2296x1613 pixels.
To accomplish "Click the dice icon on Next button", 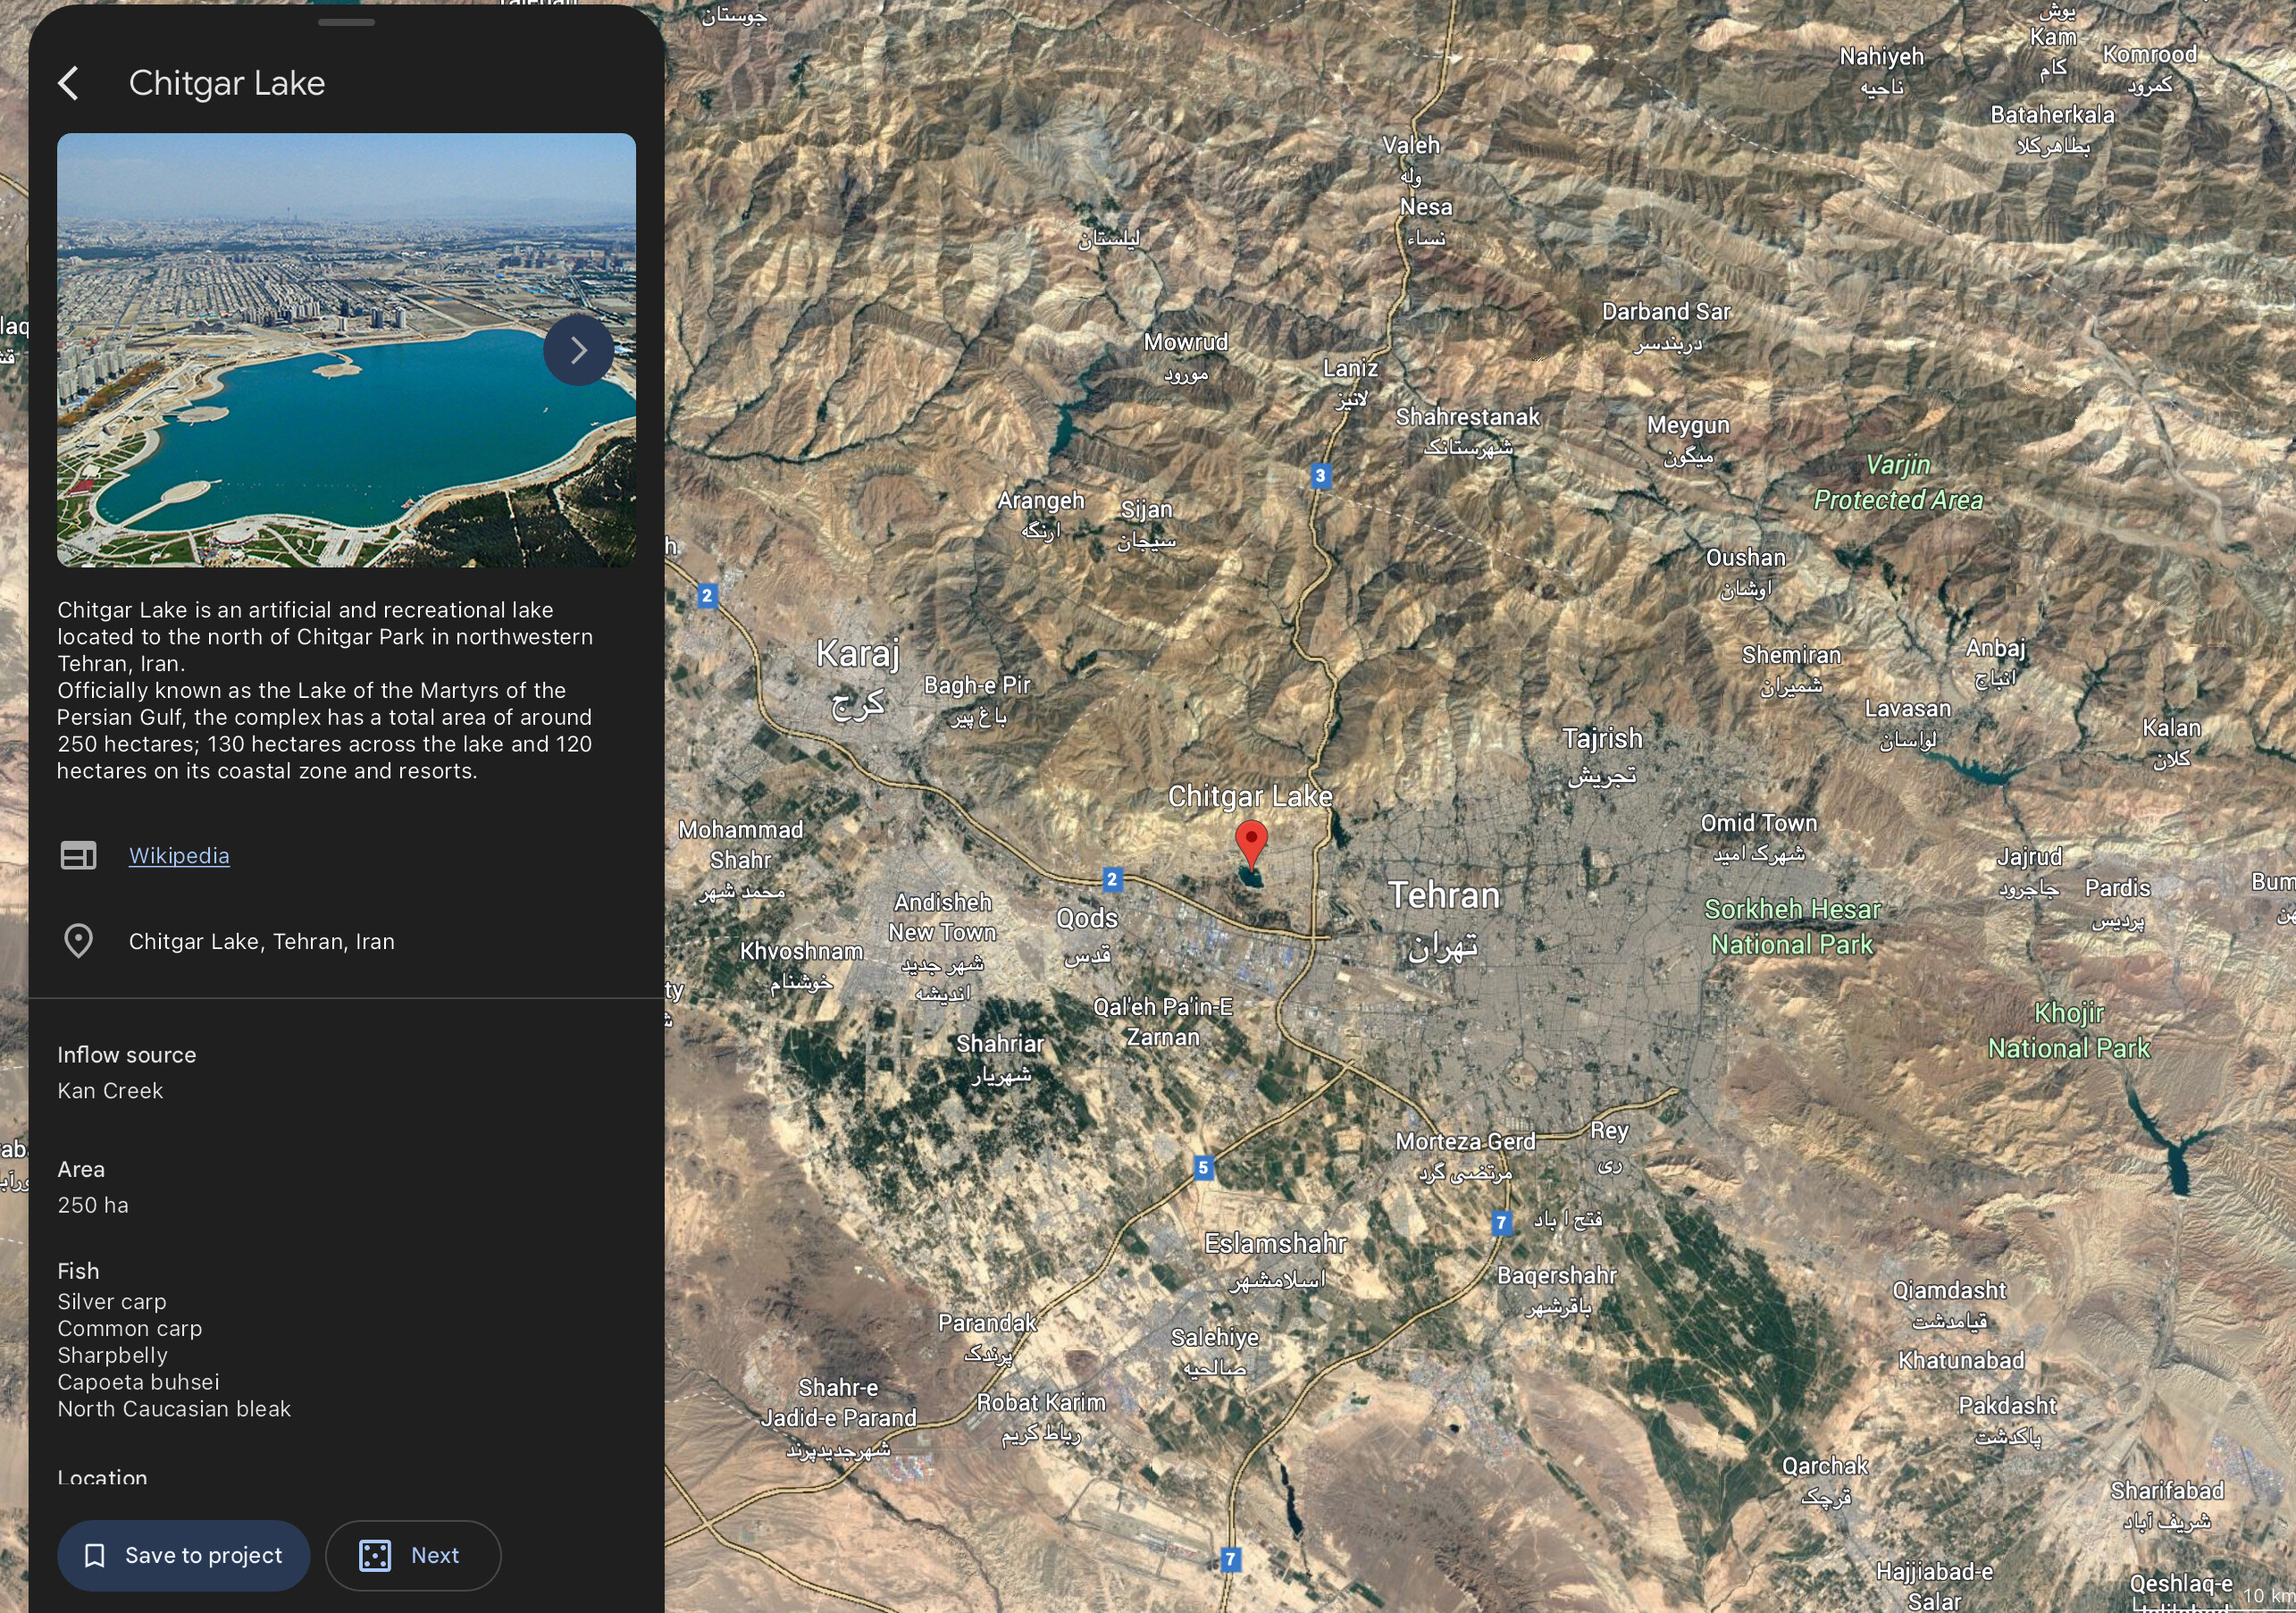I will [x=375, y=1555].
